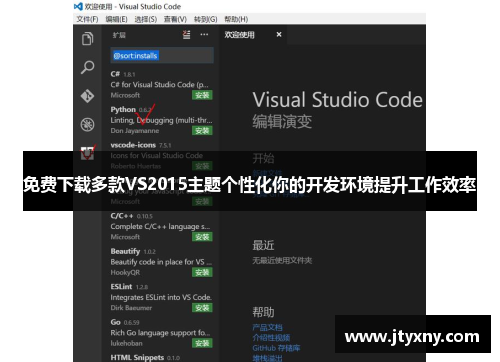Select the C# extension entry title
500x362 pixels.
(115, 74)
